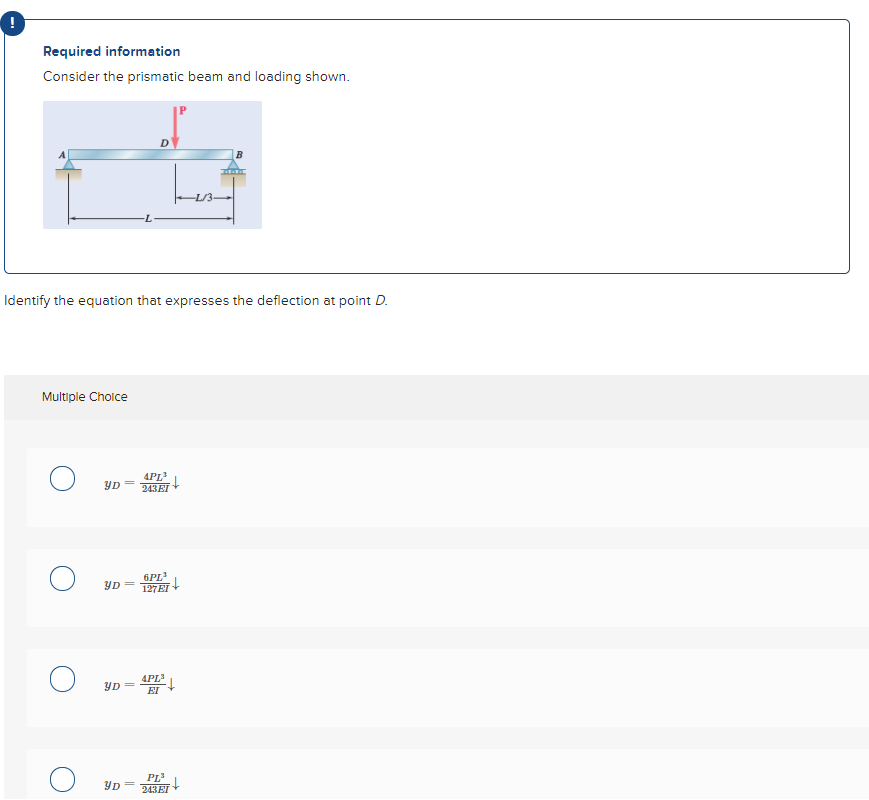
Task: Select answer yD = 6PL³/127EI
Action: pyautogui.click(x=62, y=580)
